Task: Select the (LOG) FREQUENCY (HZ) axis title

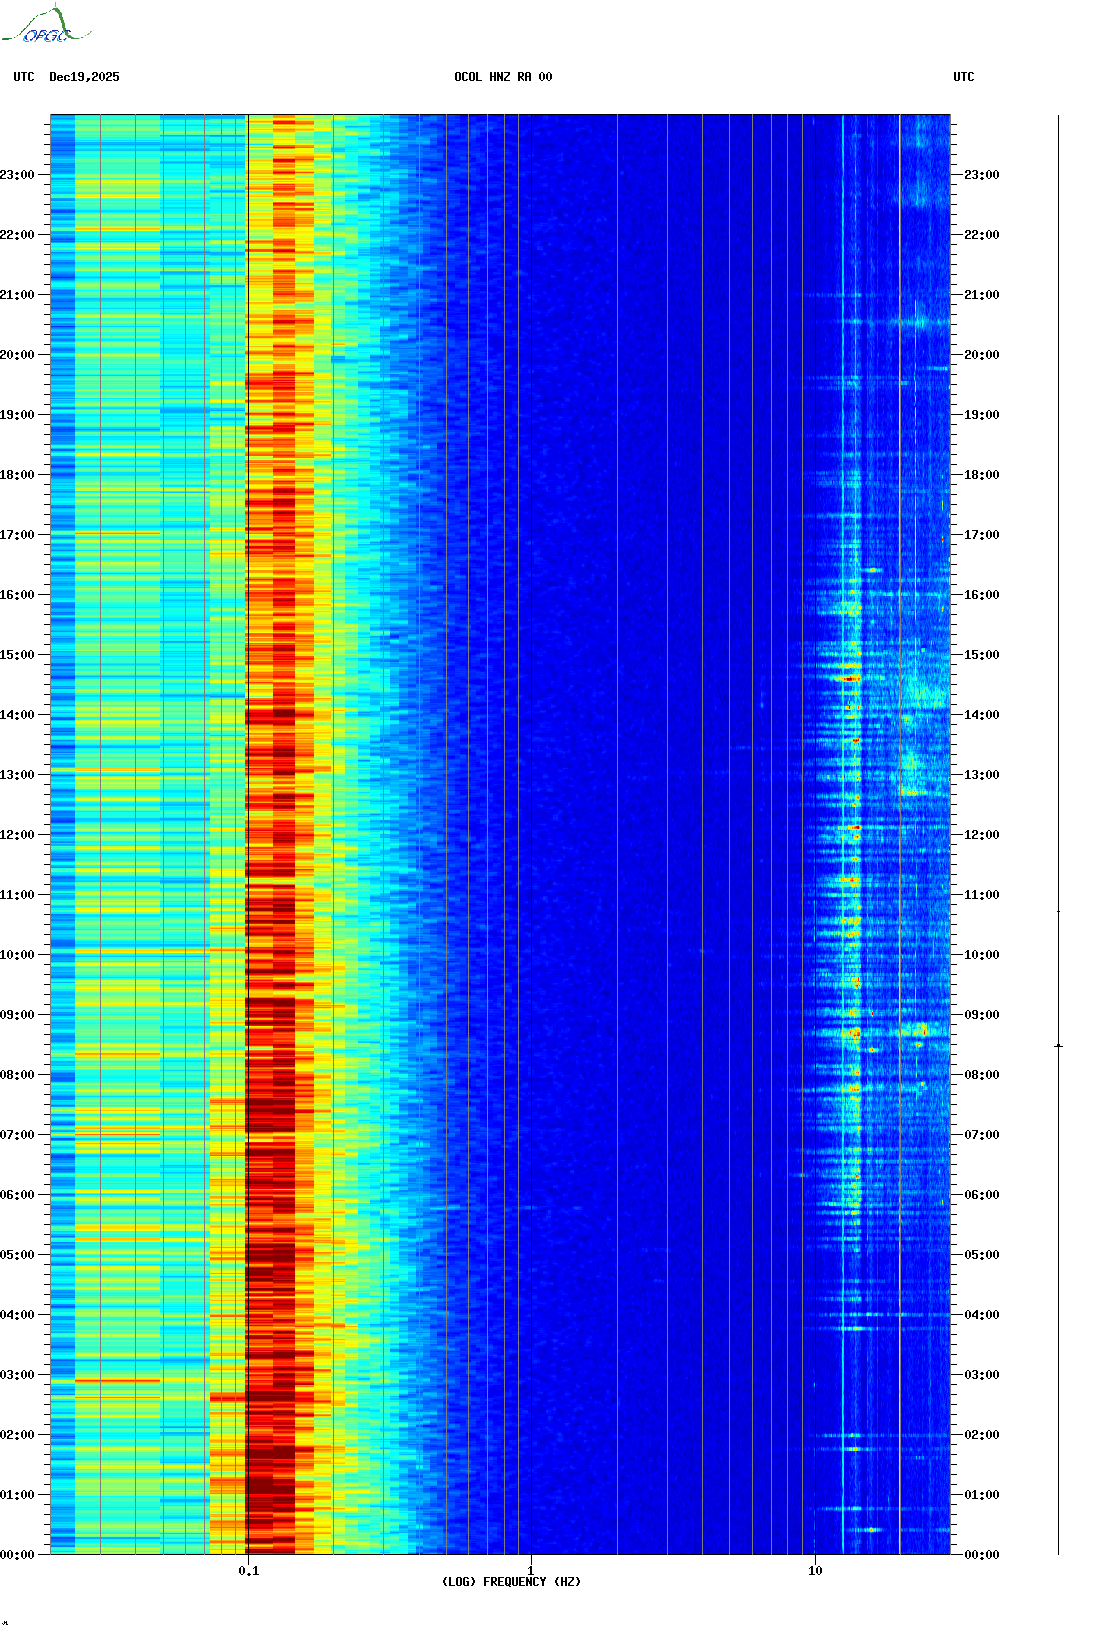Action: pyautogui.click(x=511, y=1582)
